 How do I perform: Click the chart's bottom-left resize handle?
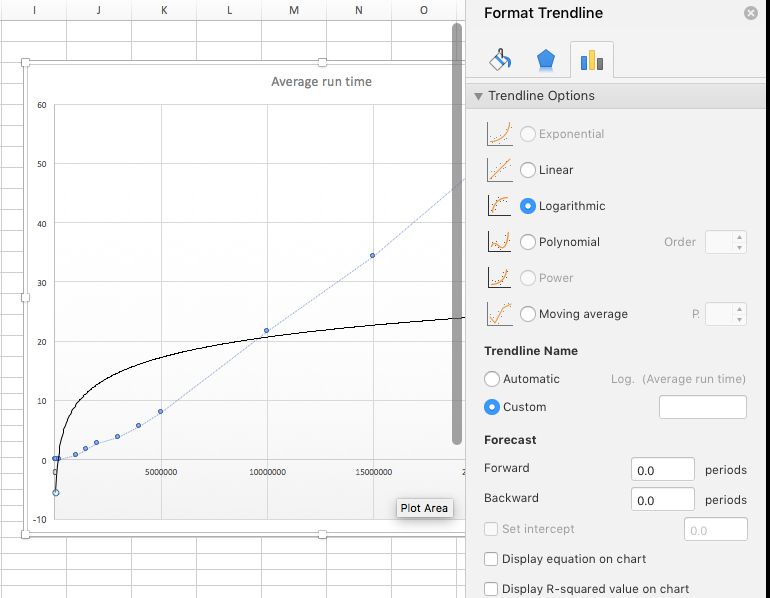click(26, 534)
